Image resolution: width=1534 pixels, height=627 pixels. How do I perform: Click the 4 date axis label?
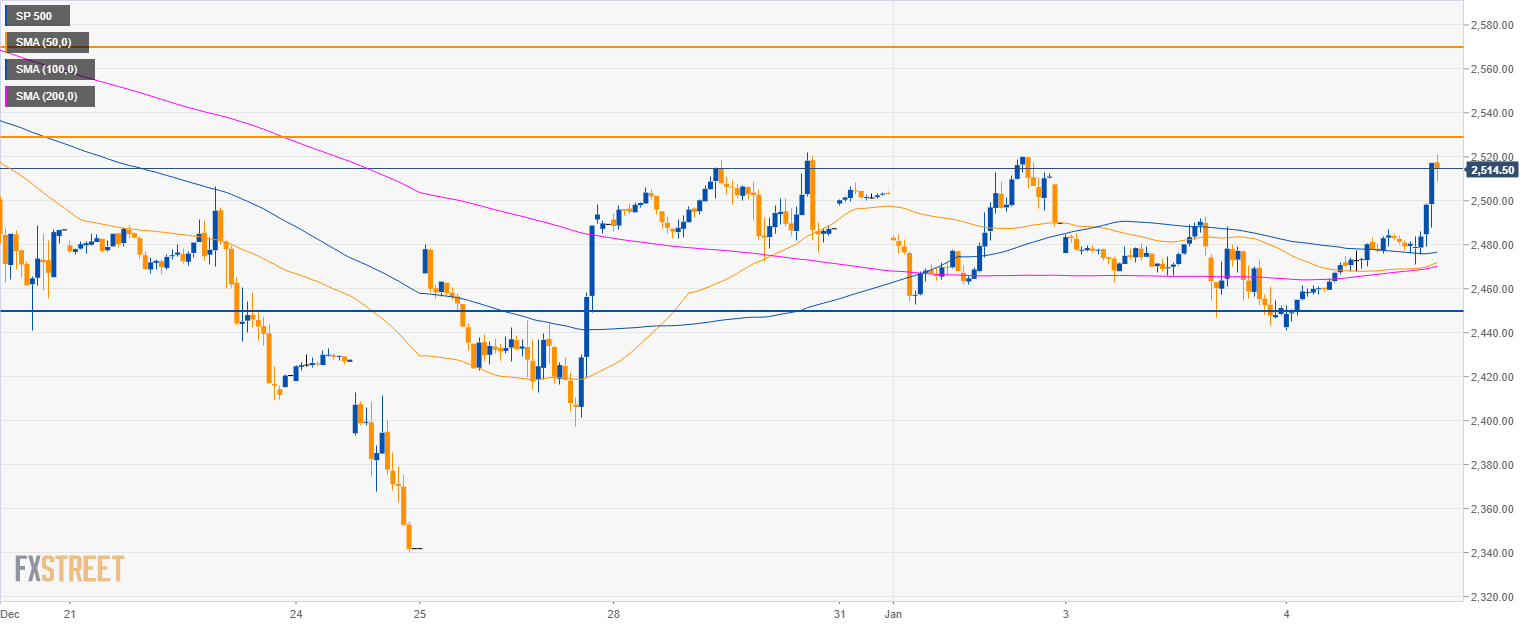[1288, 613]
